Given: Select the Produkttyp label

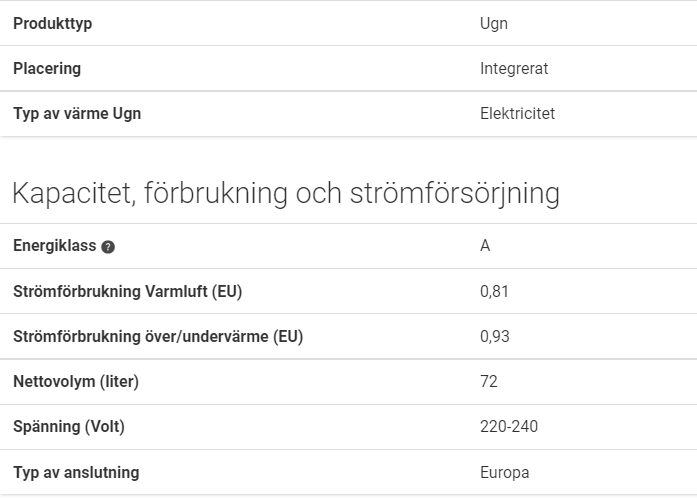Looking at the screenshot, I should pyautogui.click(x=52, y=24).
